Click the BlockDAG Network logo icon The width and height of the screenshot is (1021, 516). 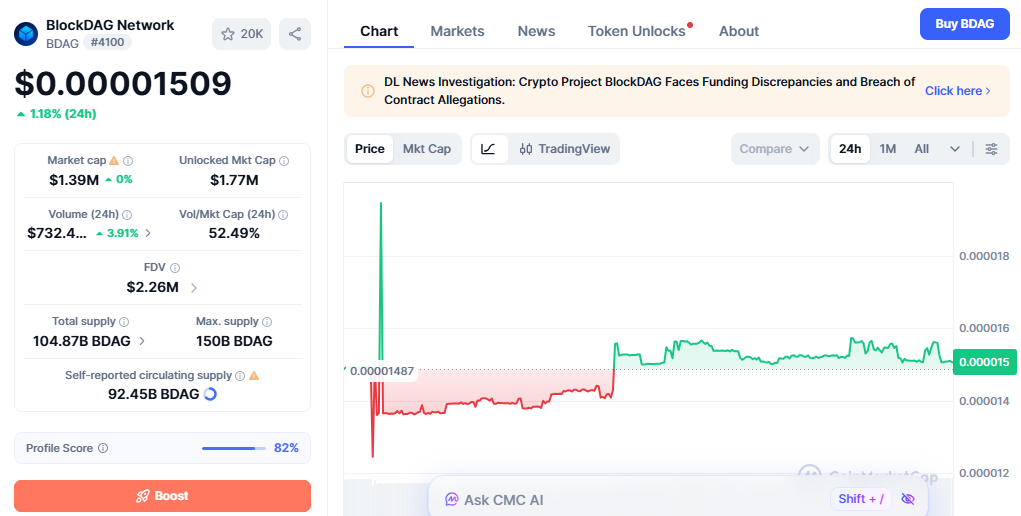tap(26, 33)
